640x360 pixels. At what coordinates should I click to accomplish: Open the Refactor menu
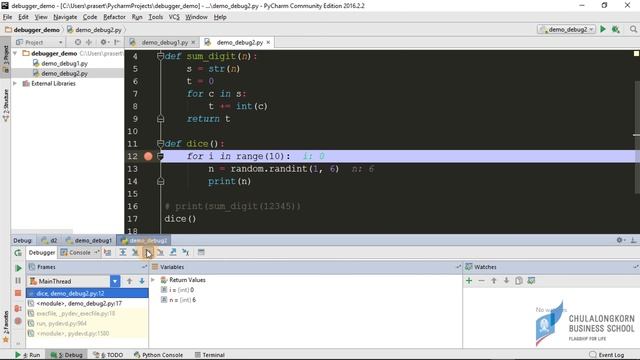[114, 17]
